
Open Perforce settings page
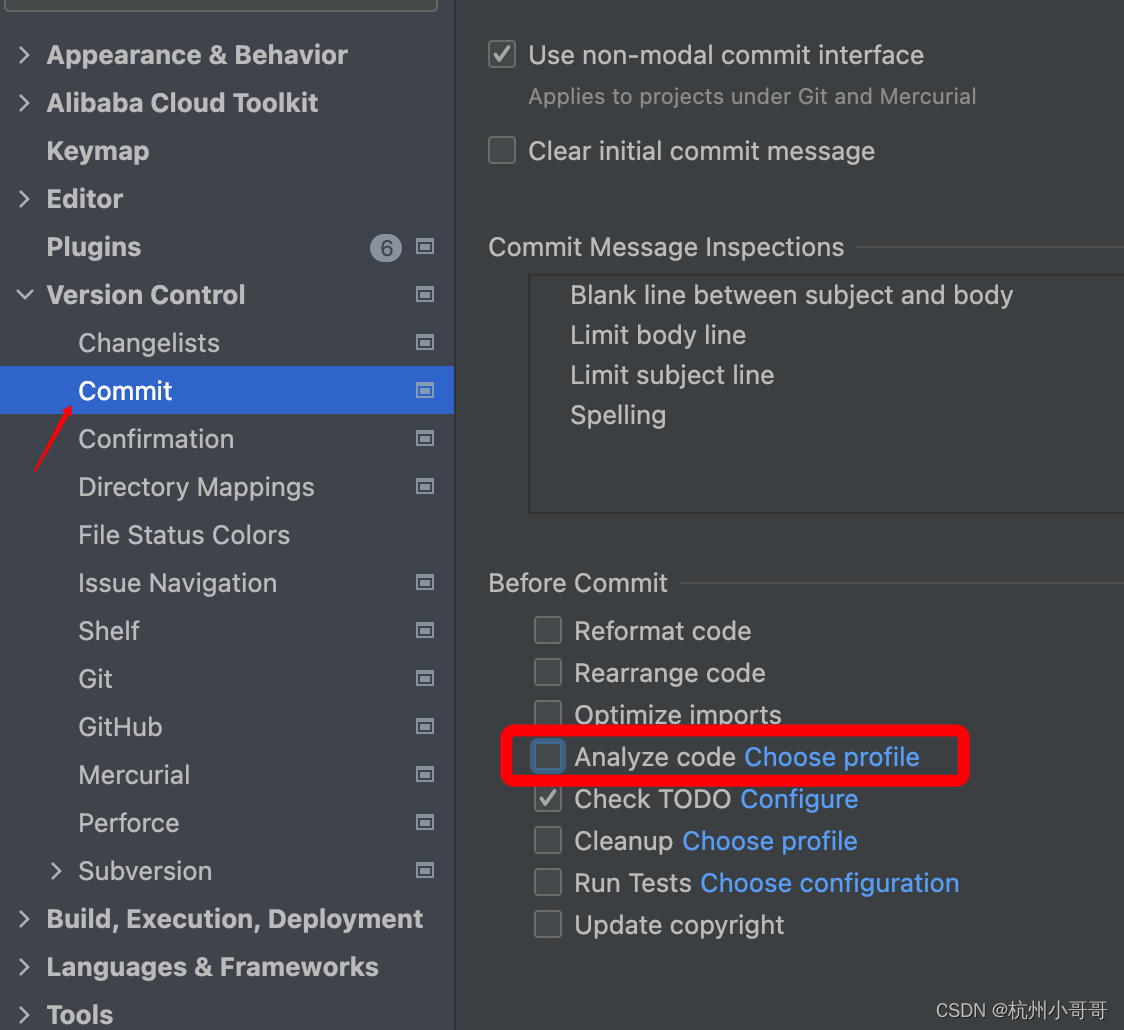tap(129, 823)
